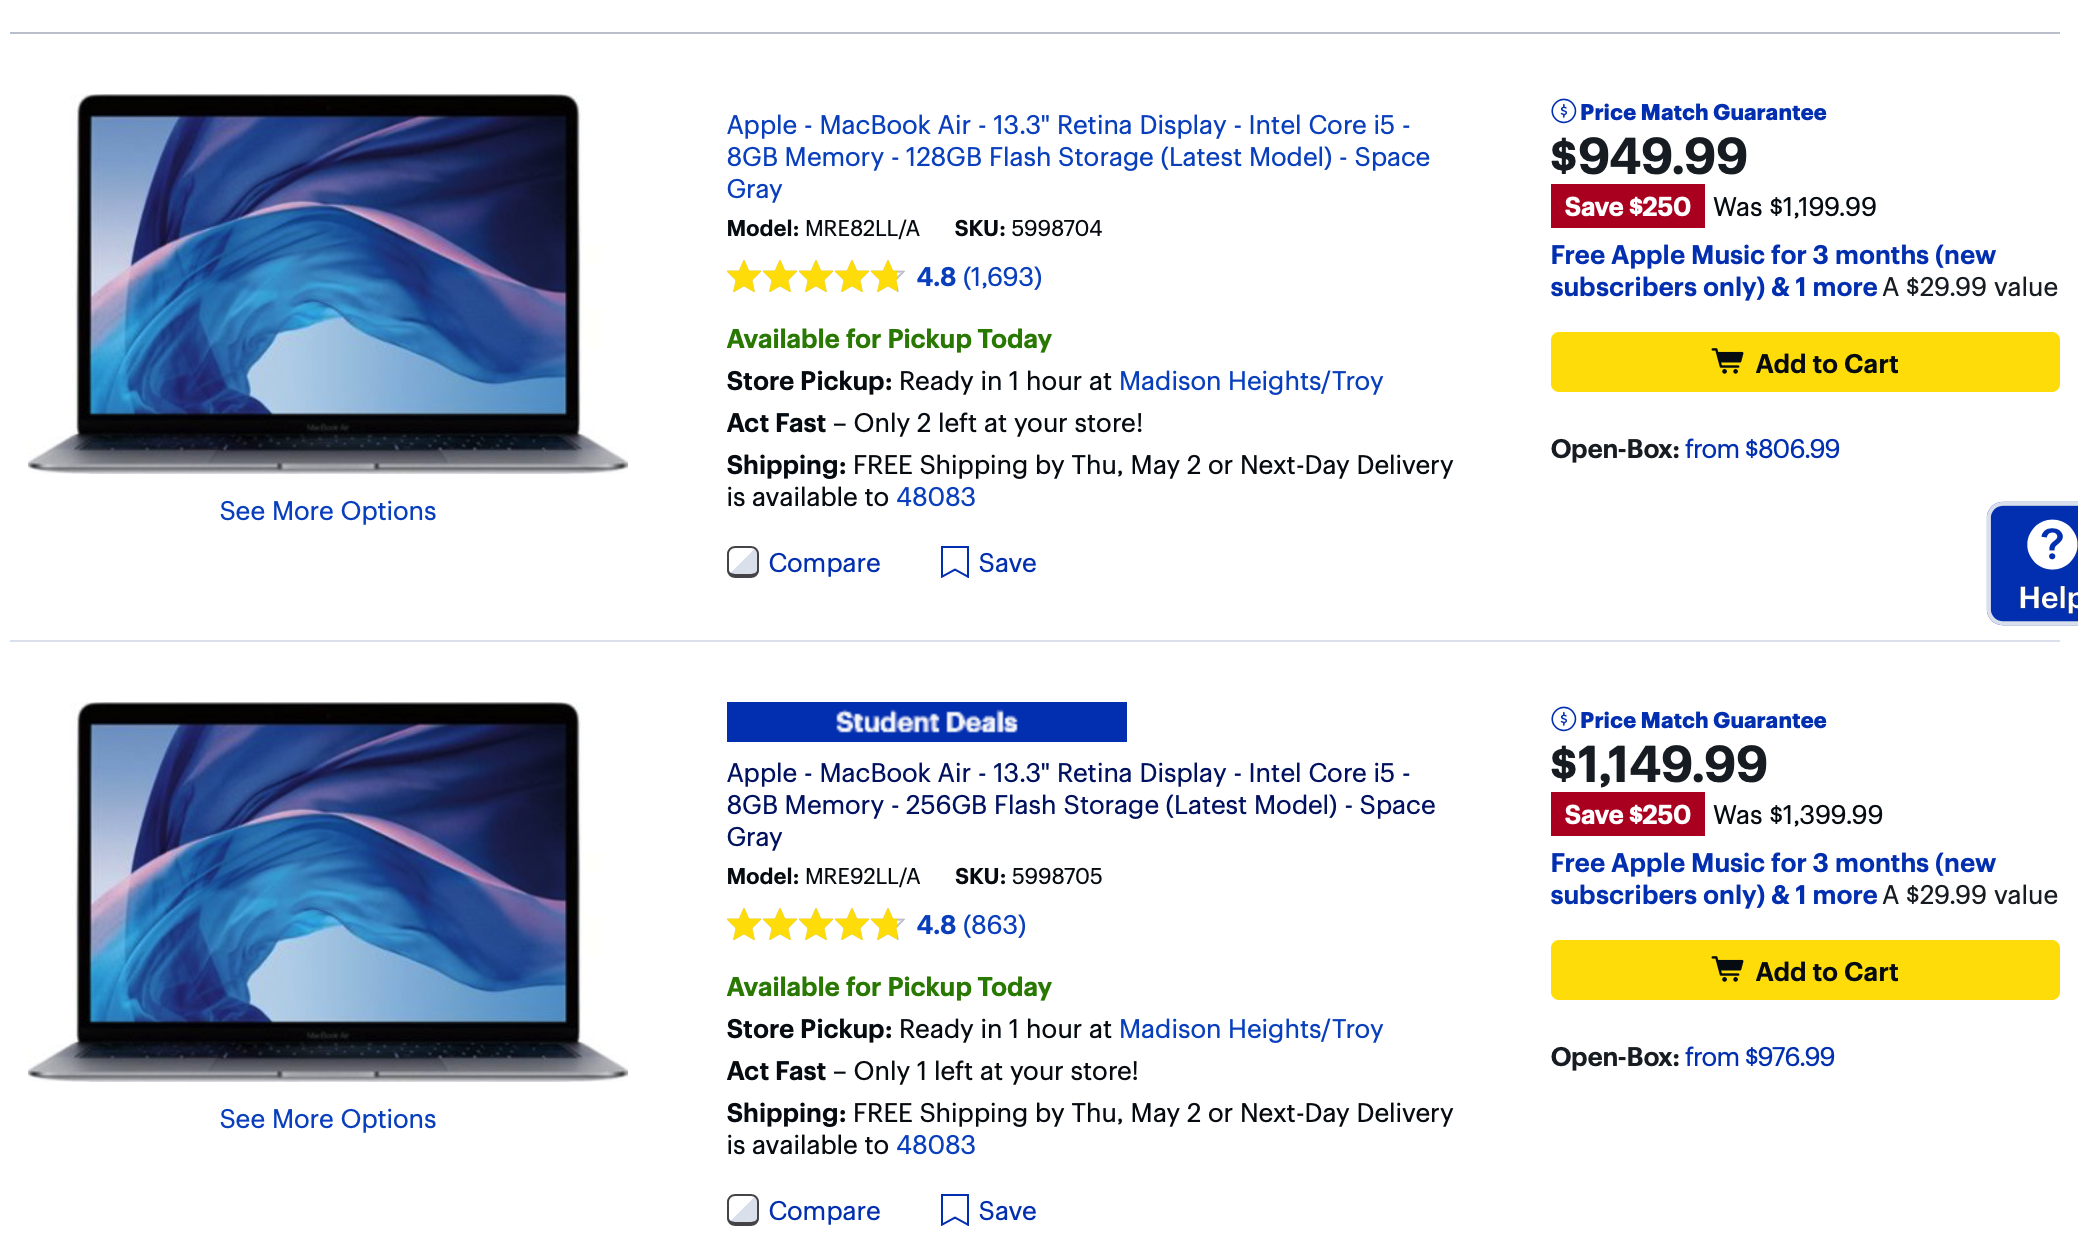The height and width of the screenshot is (1256, 2078).
Task: Click the star rating of the 256GB MacBook Air
Action: (814, 925)
